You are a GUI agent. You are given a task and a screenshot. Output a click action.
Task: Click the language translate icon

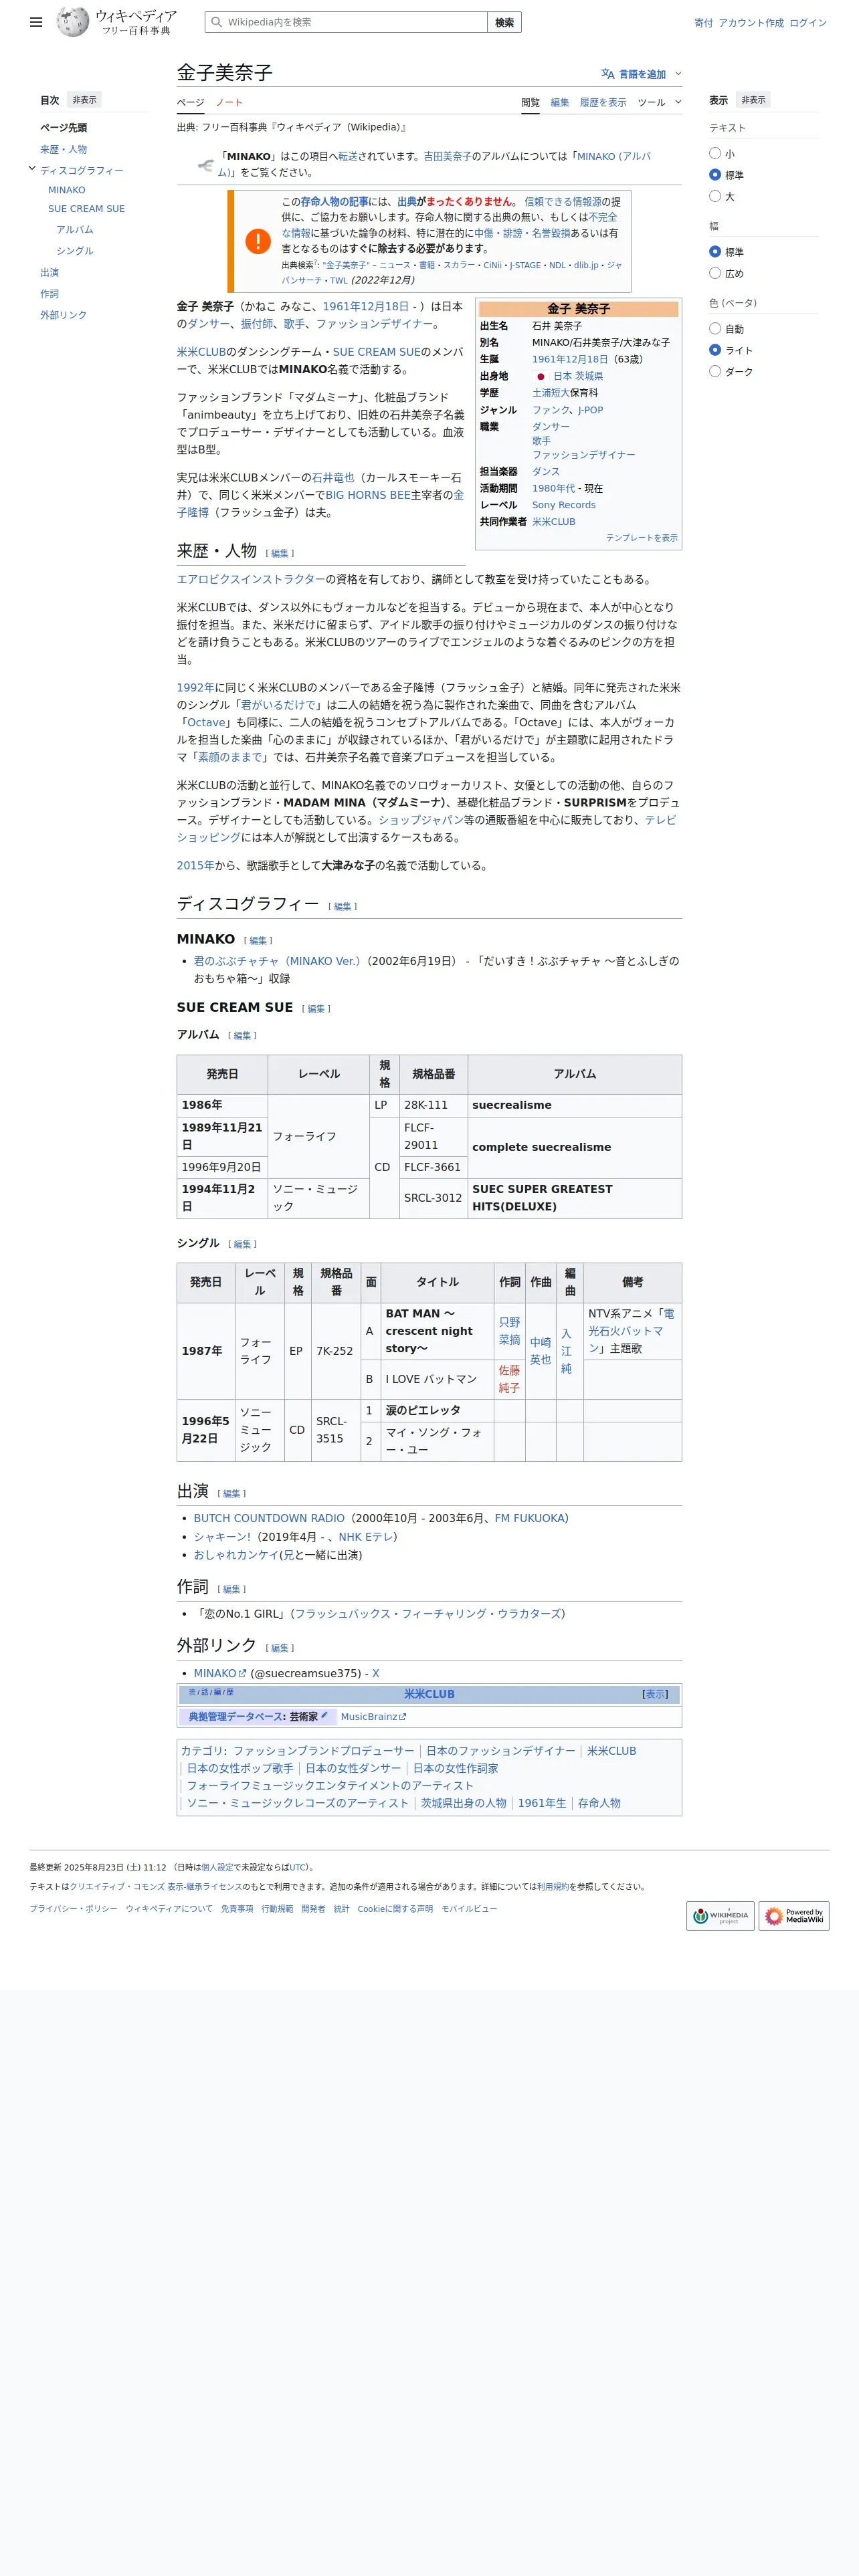coord(607,74)
